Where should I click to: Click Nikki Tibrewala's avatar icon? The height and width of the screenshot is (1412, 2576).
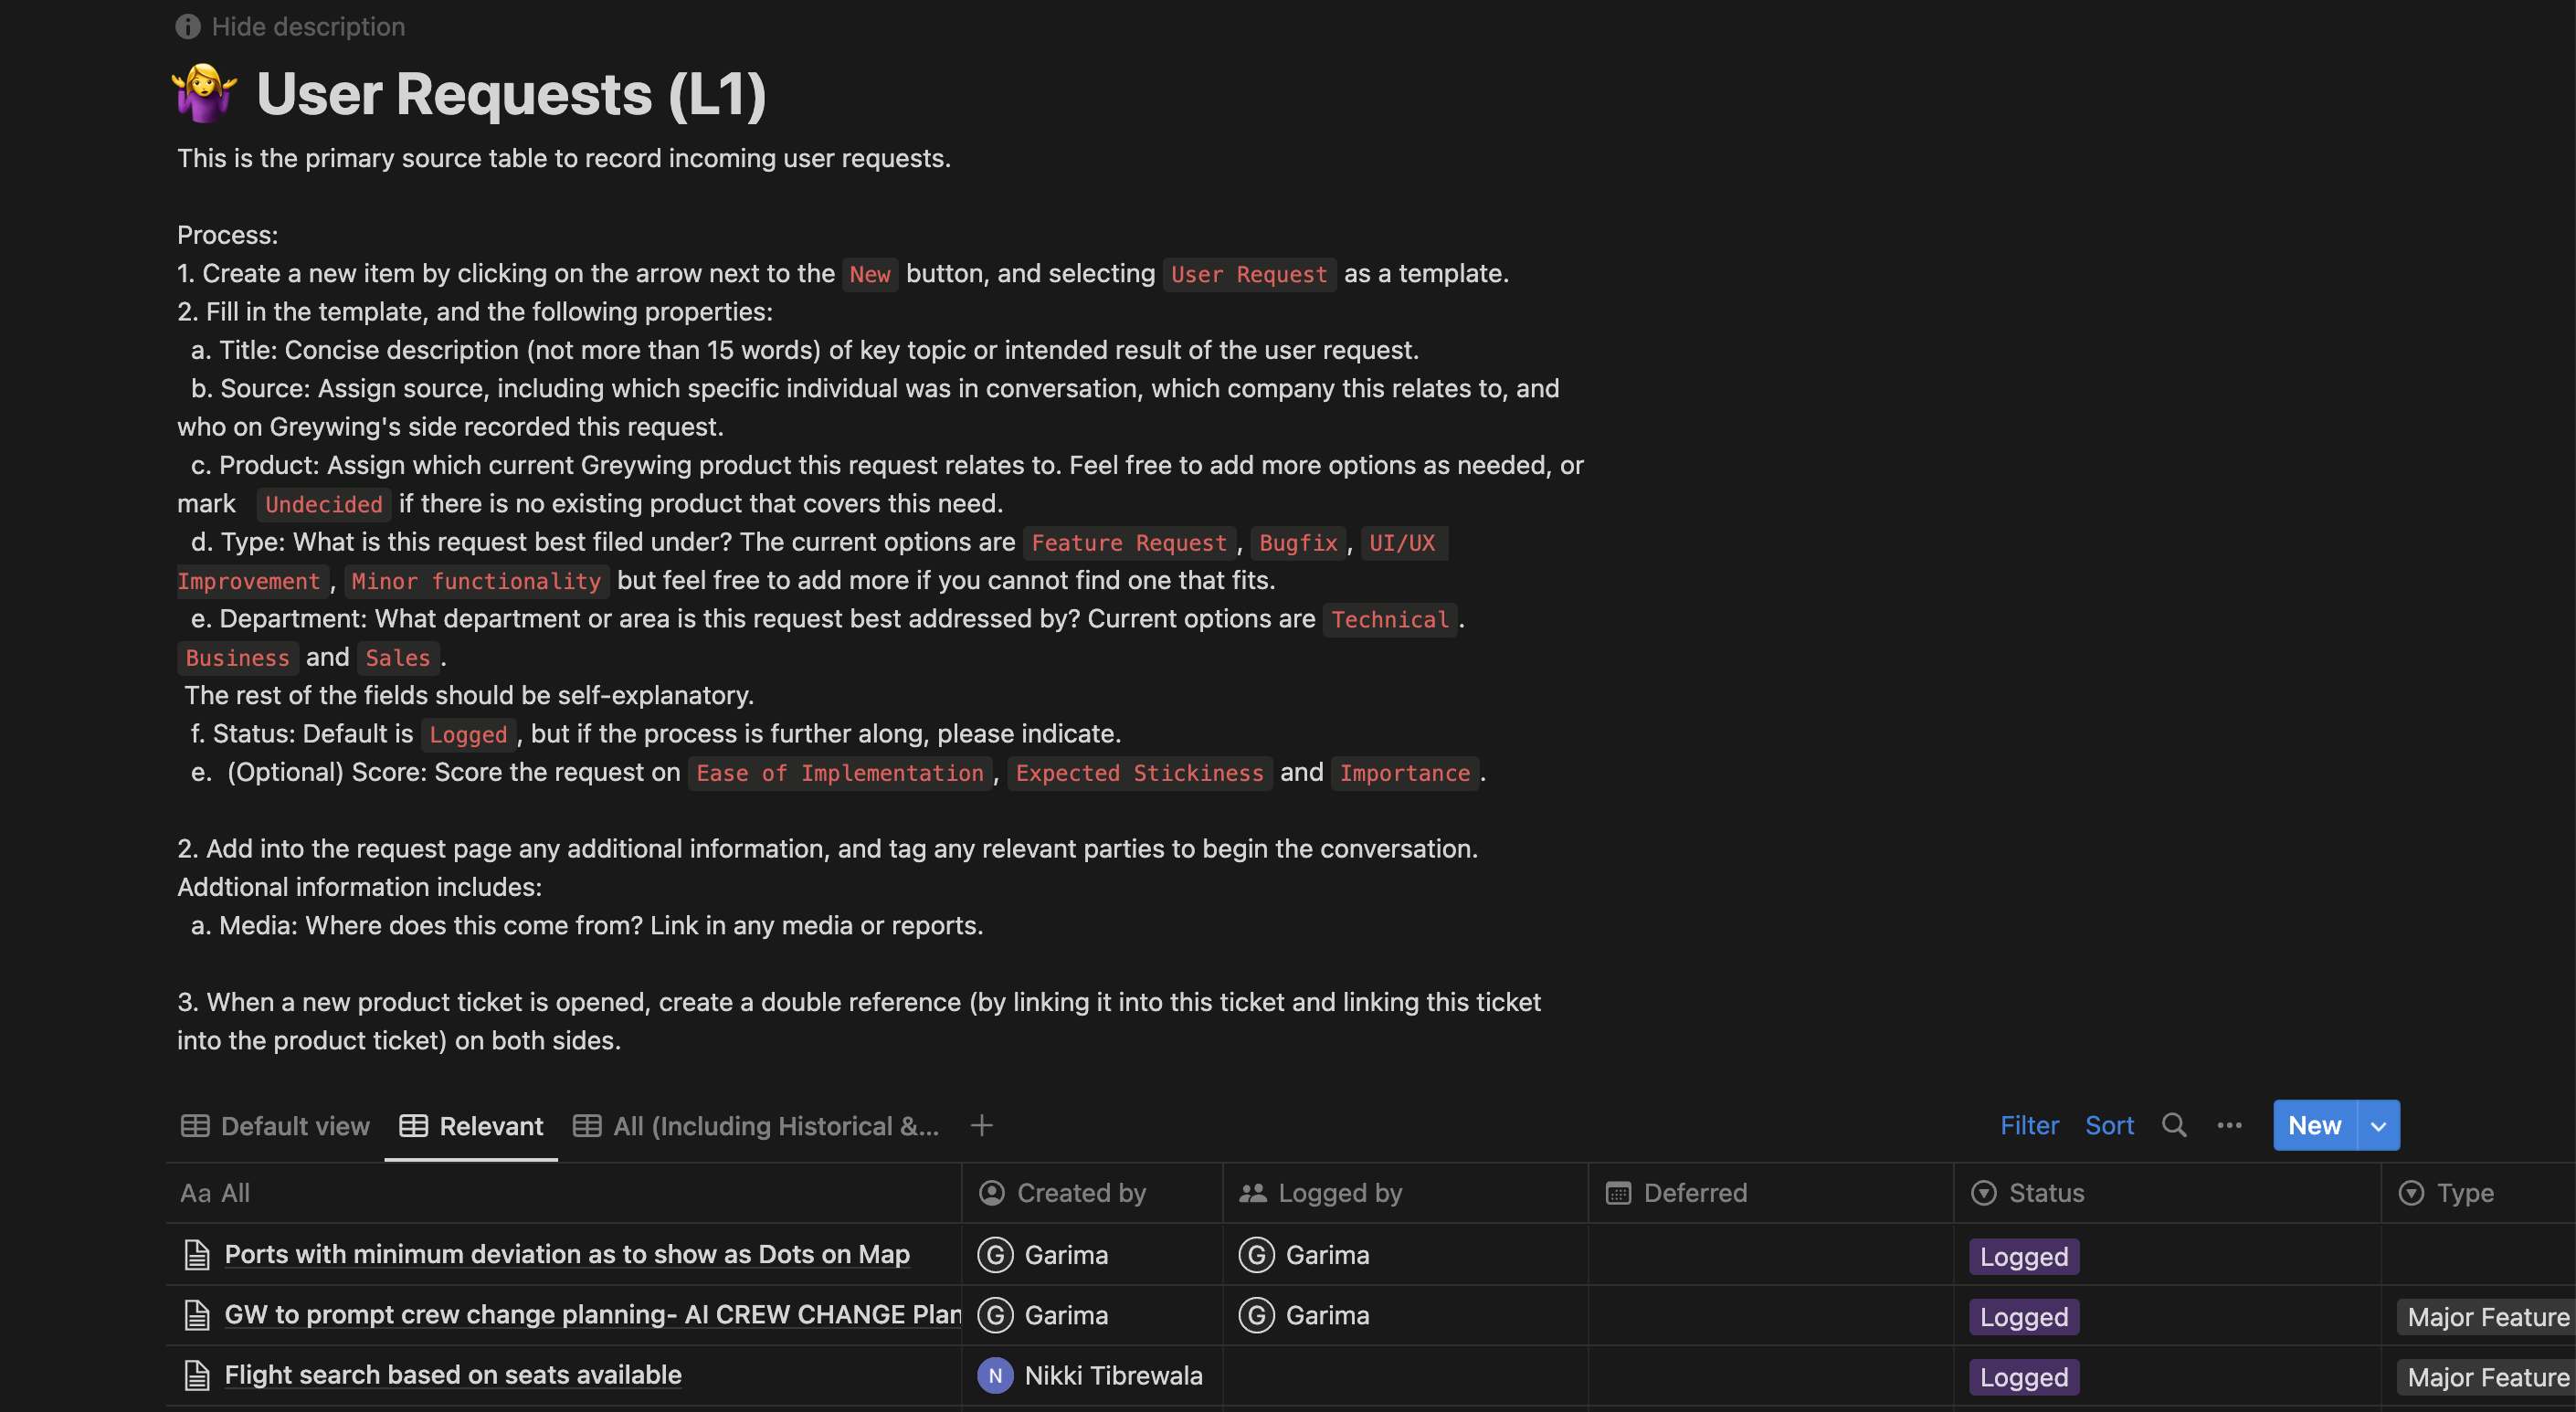(995, 1375)
